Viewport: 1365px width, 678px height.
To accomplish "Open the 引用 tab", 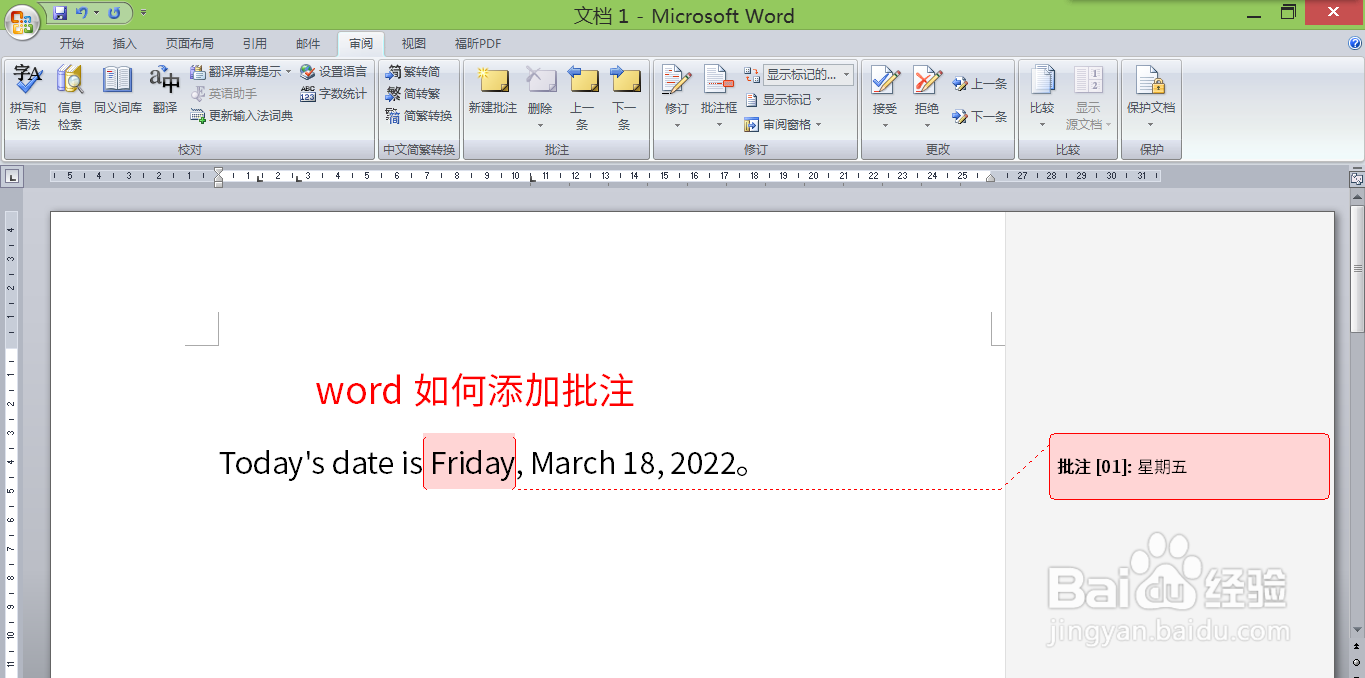I will coord(255,44).
